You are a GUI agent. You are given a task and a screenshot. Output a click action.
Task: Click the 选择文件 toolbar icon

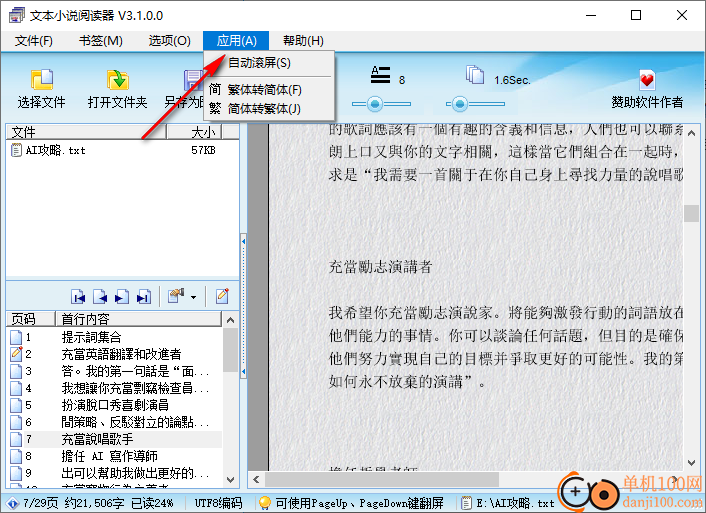[x=42, y=80]
